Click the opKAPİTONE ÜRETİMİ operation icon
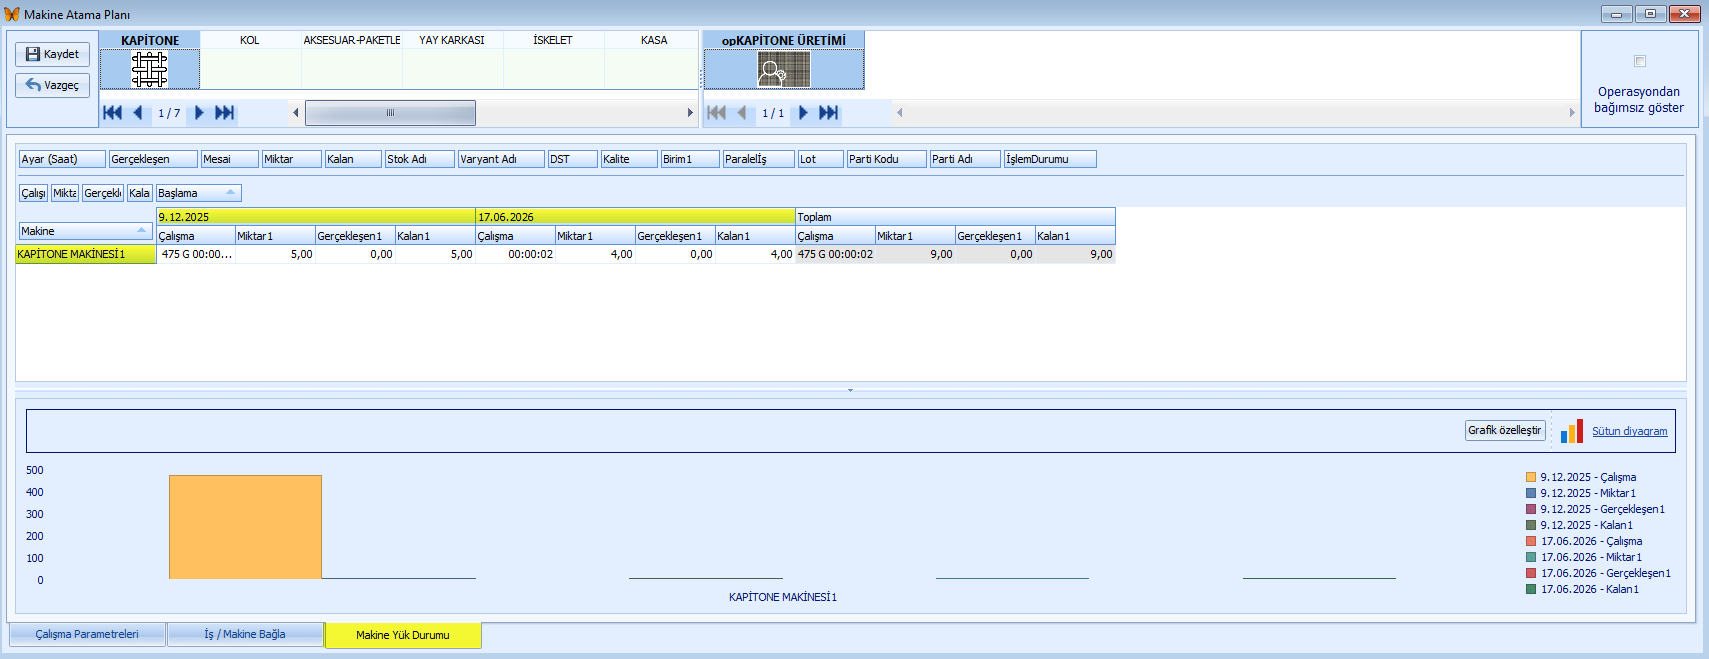Image resolution: width=1709 pixels, height=659 pixels. pos(783,70)
